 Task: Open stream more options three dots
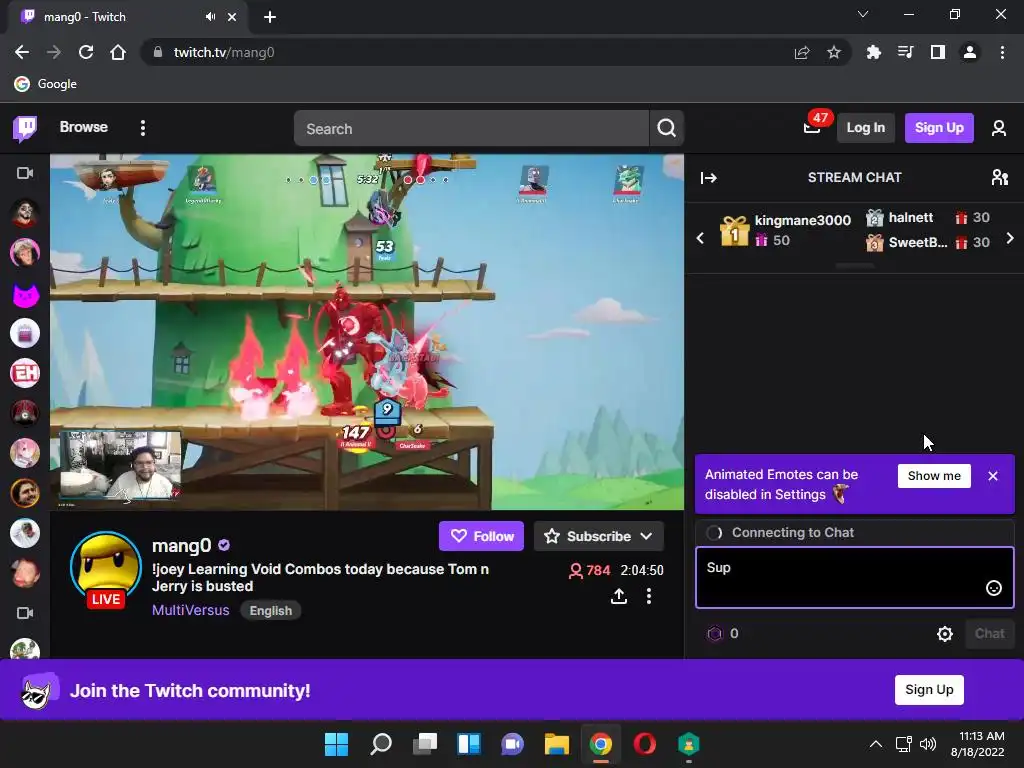[x=648, y=596]
